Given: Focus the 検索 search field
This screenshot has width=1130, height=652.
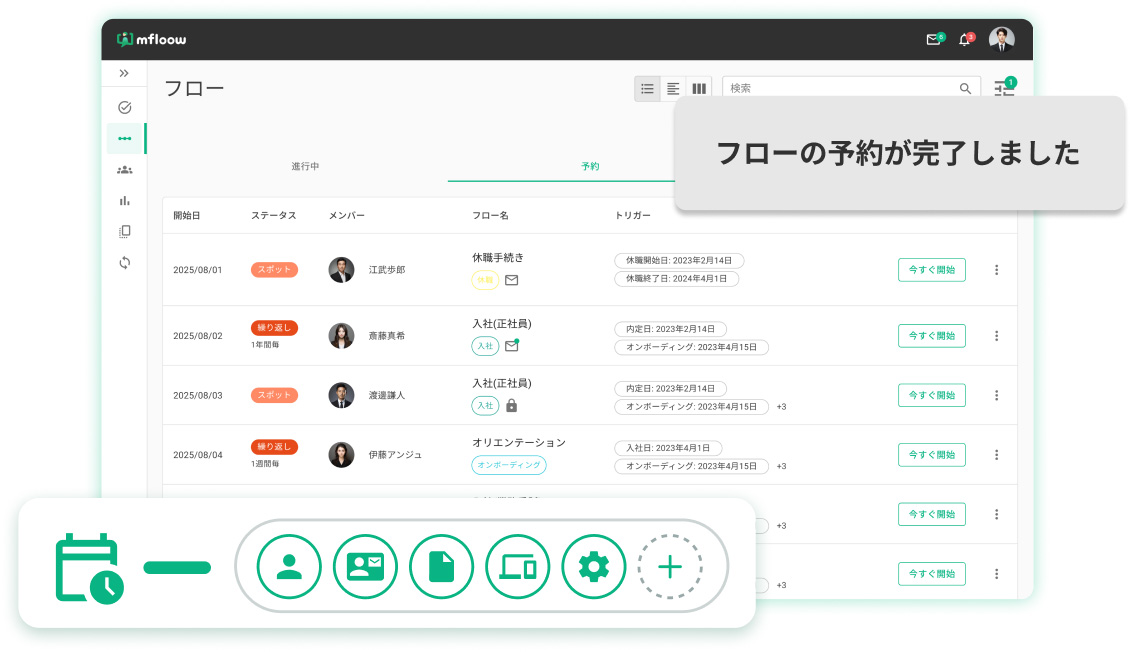Looking at the screenshot, I should coord(850,88).
